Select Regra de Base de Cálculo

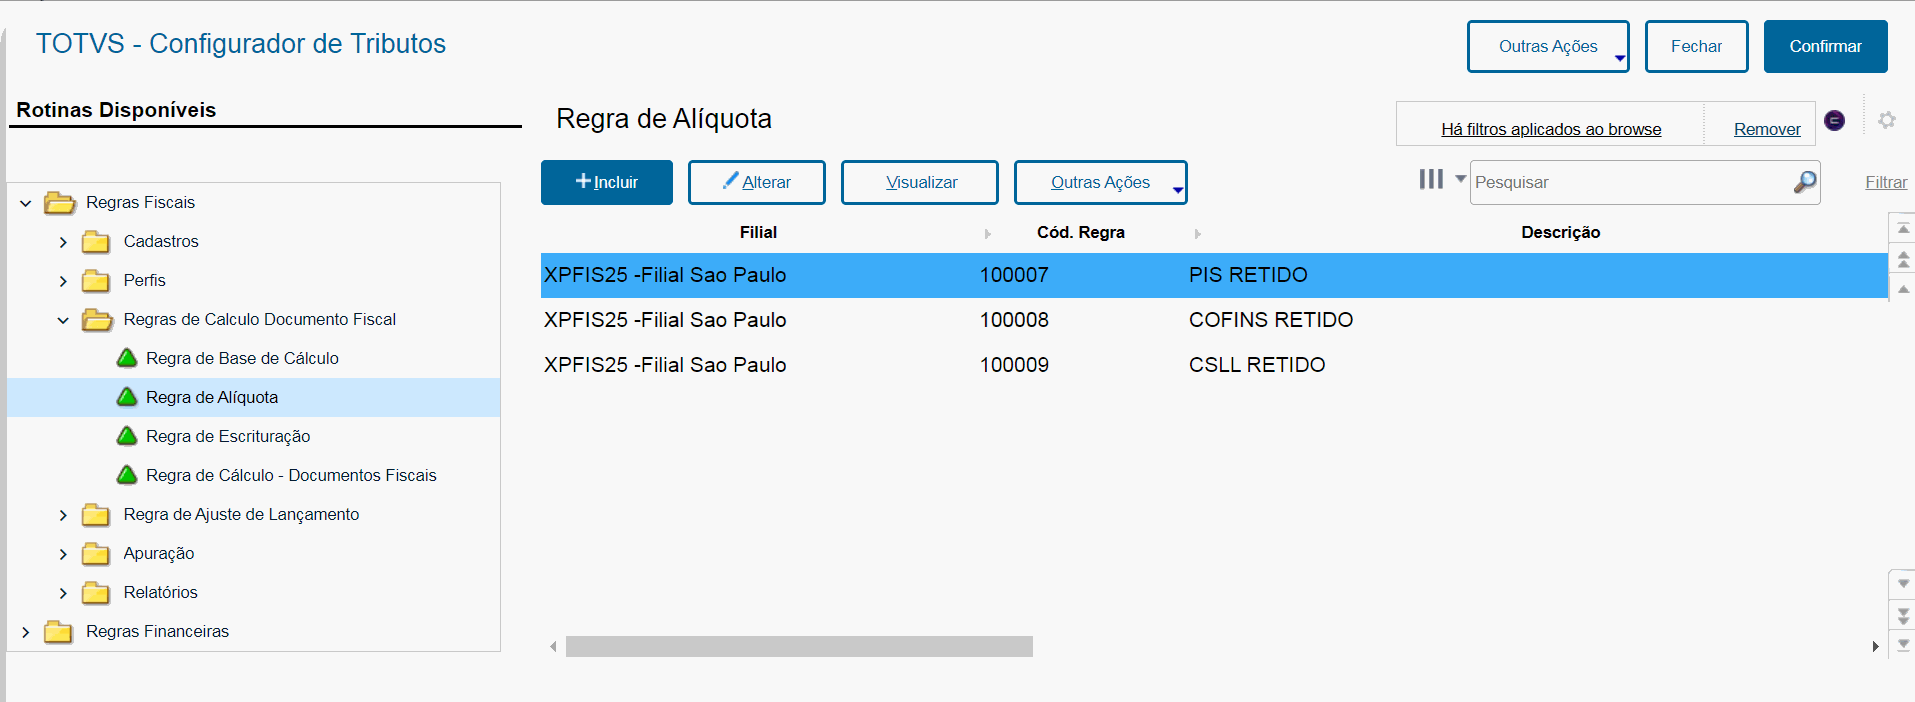pos(242,358)
